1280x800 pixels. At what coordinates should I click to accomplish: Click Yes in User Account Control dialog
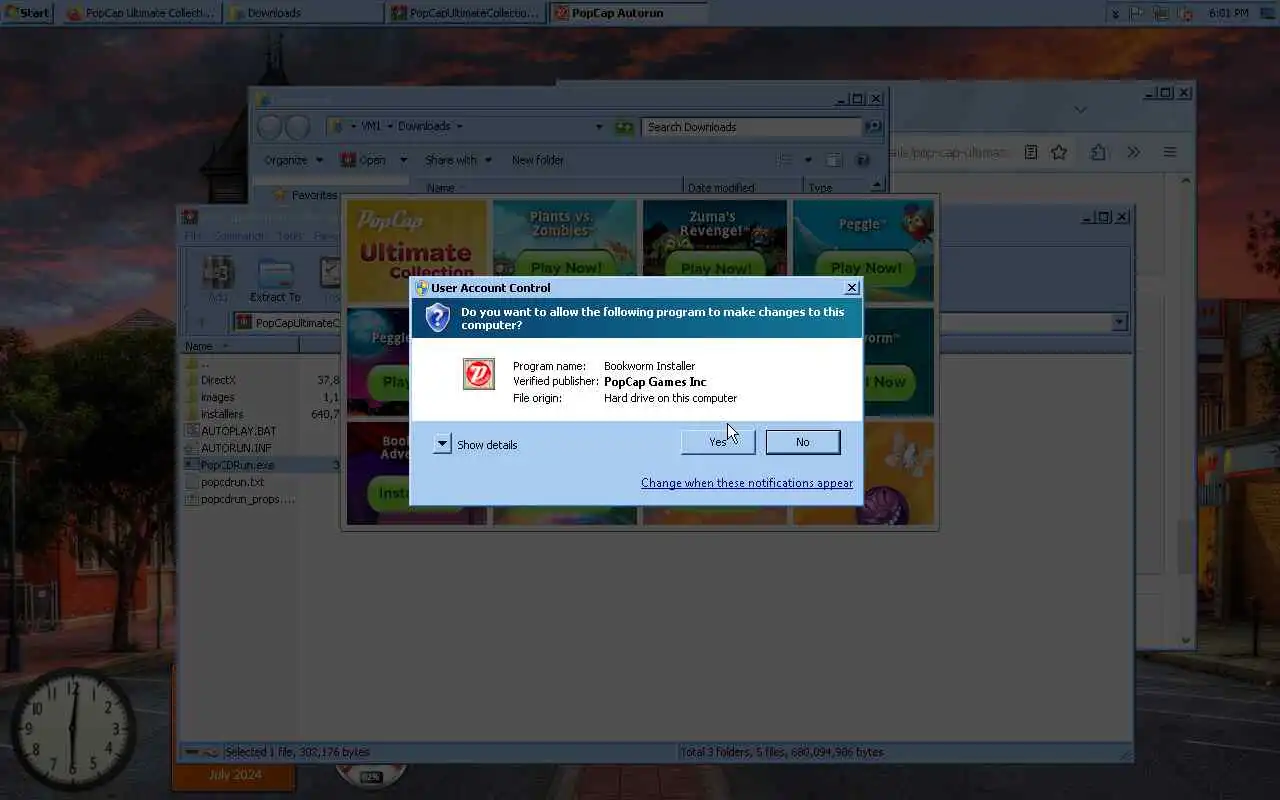click(x=718, y=442)
